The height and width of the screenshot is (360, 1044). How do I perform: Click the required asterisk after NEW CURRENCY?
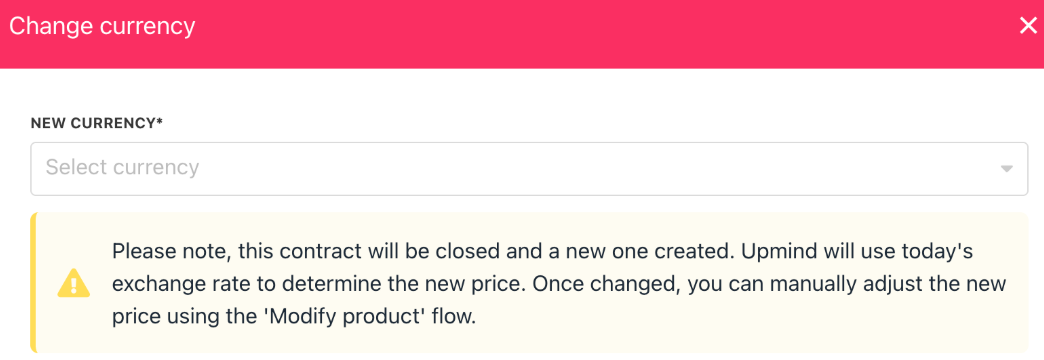click(x=160, y=122)
